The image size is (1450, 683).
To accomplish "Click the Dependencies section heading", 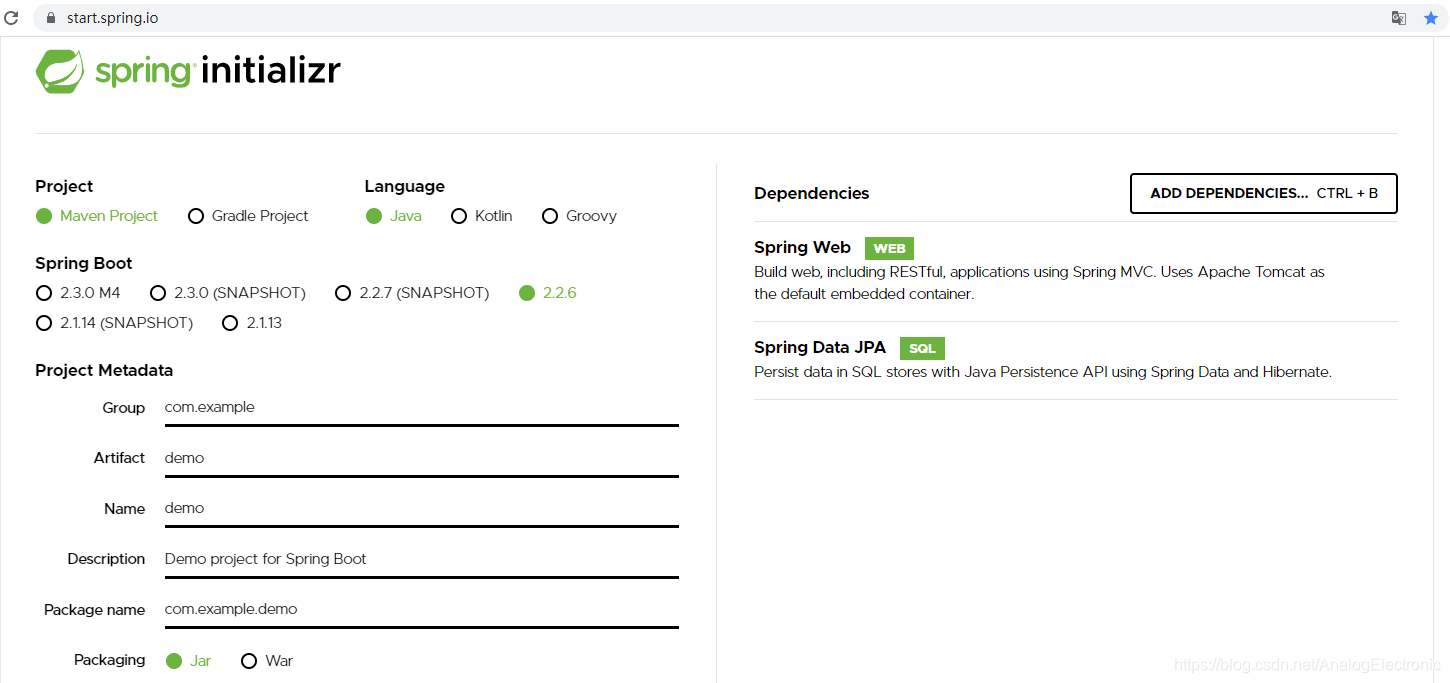I will [812, 194].
